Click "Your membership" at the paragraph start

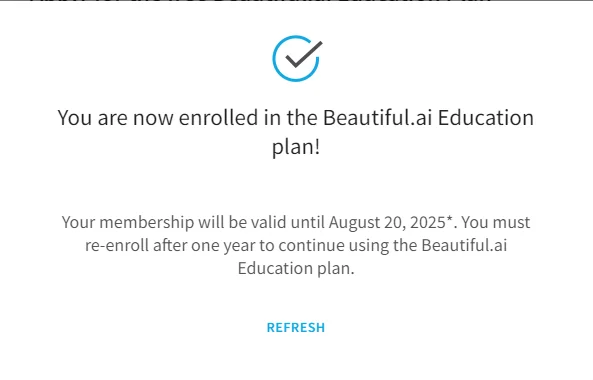[x=128, y=223]
